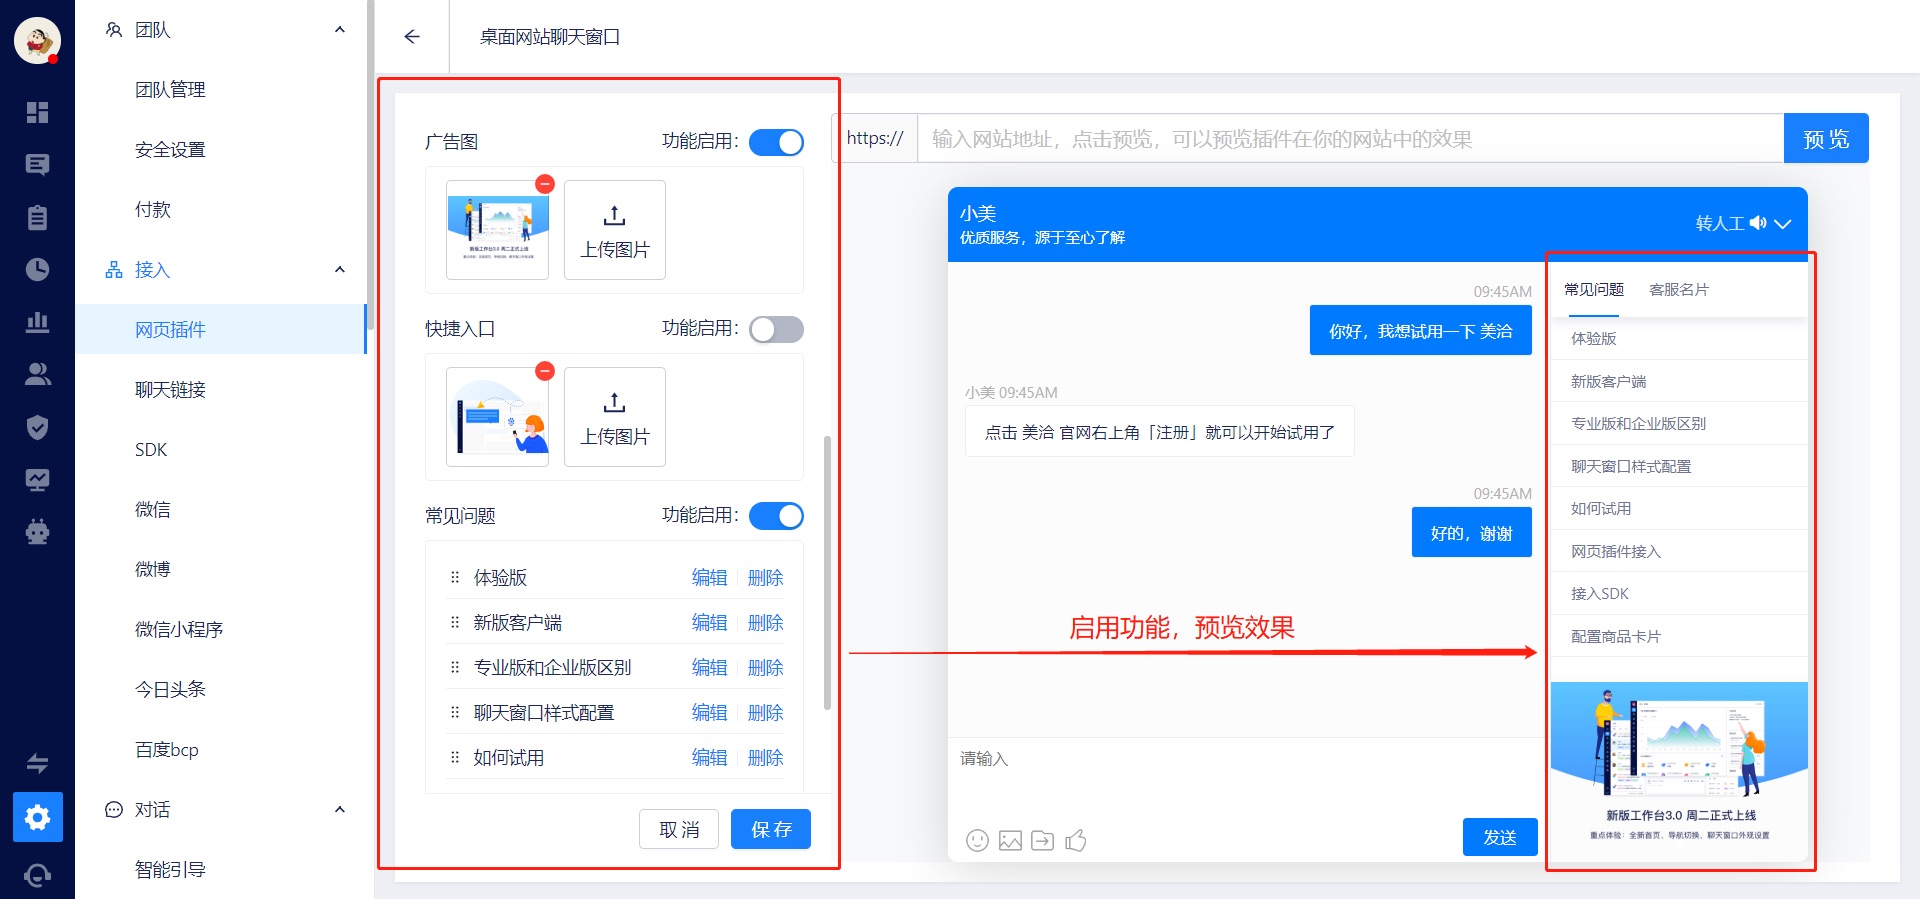Click the 取消 button
Image resolution: width=1920 pixels, height=899 pixels.
(679, 829)
